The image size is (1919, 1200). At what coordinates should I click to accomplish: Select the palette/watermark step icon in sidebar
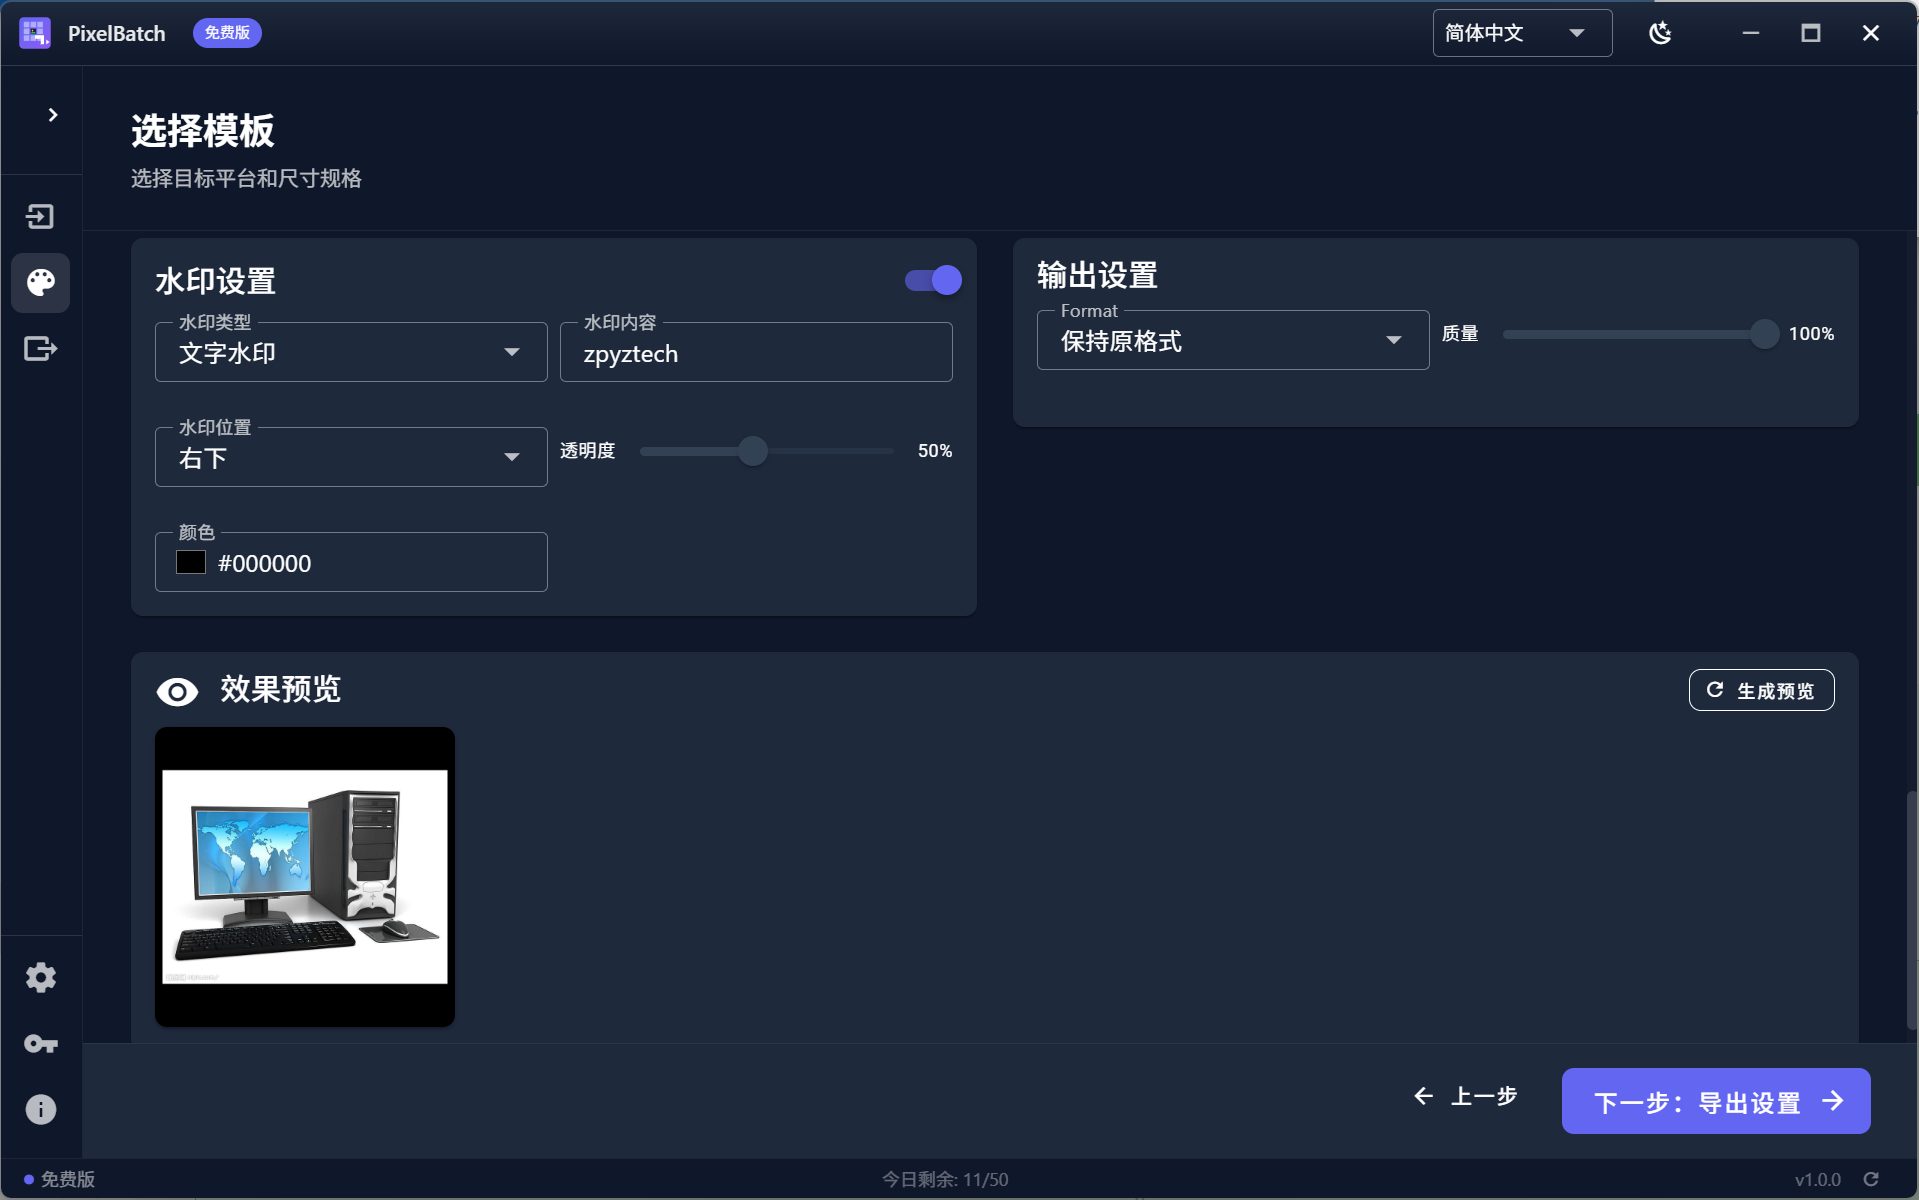click(x=41, y=283)
